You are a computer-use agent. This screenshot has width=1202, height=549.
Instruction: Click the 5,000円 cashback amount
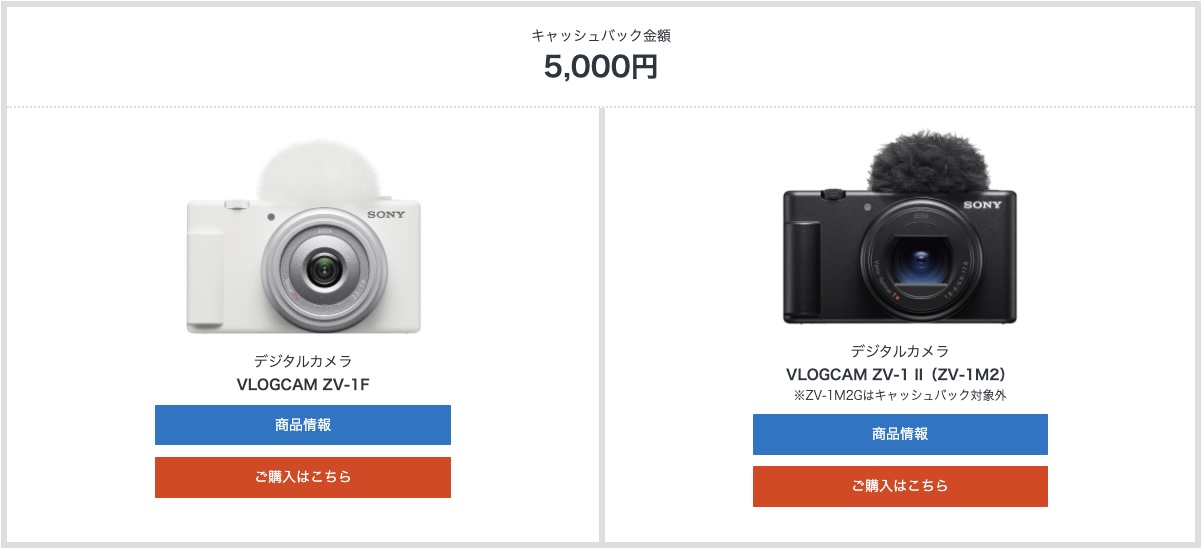point(601,67)
